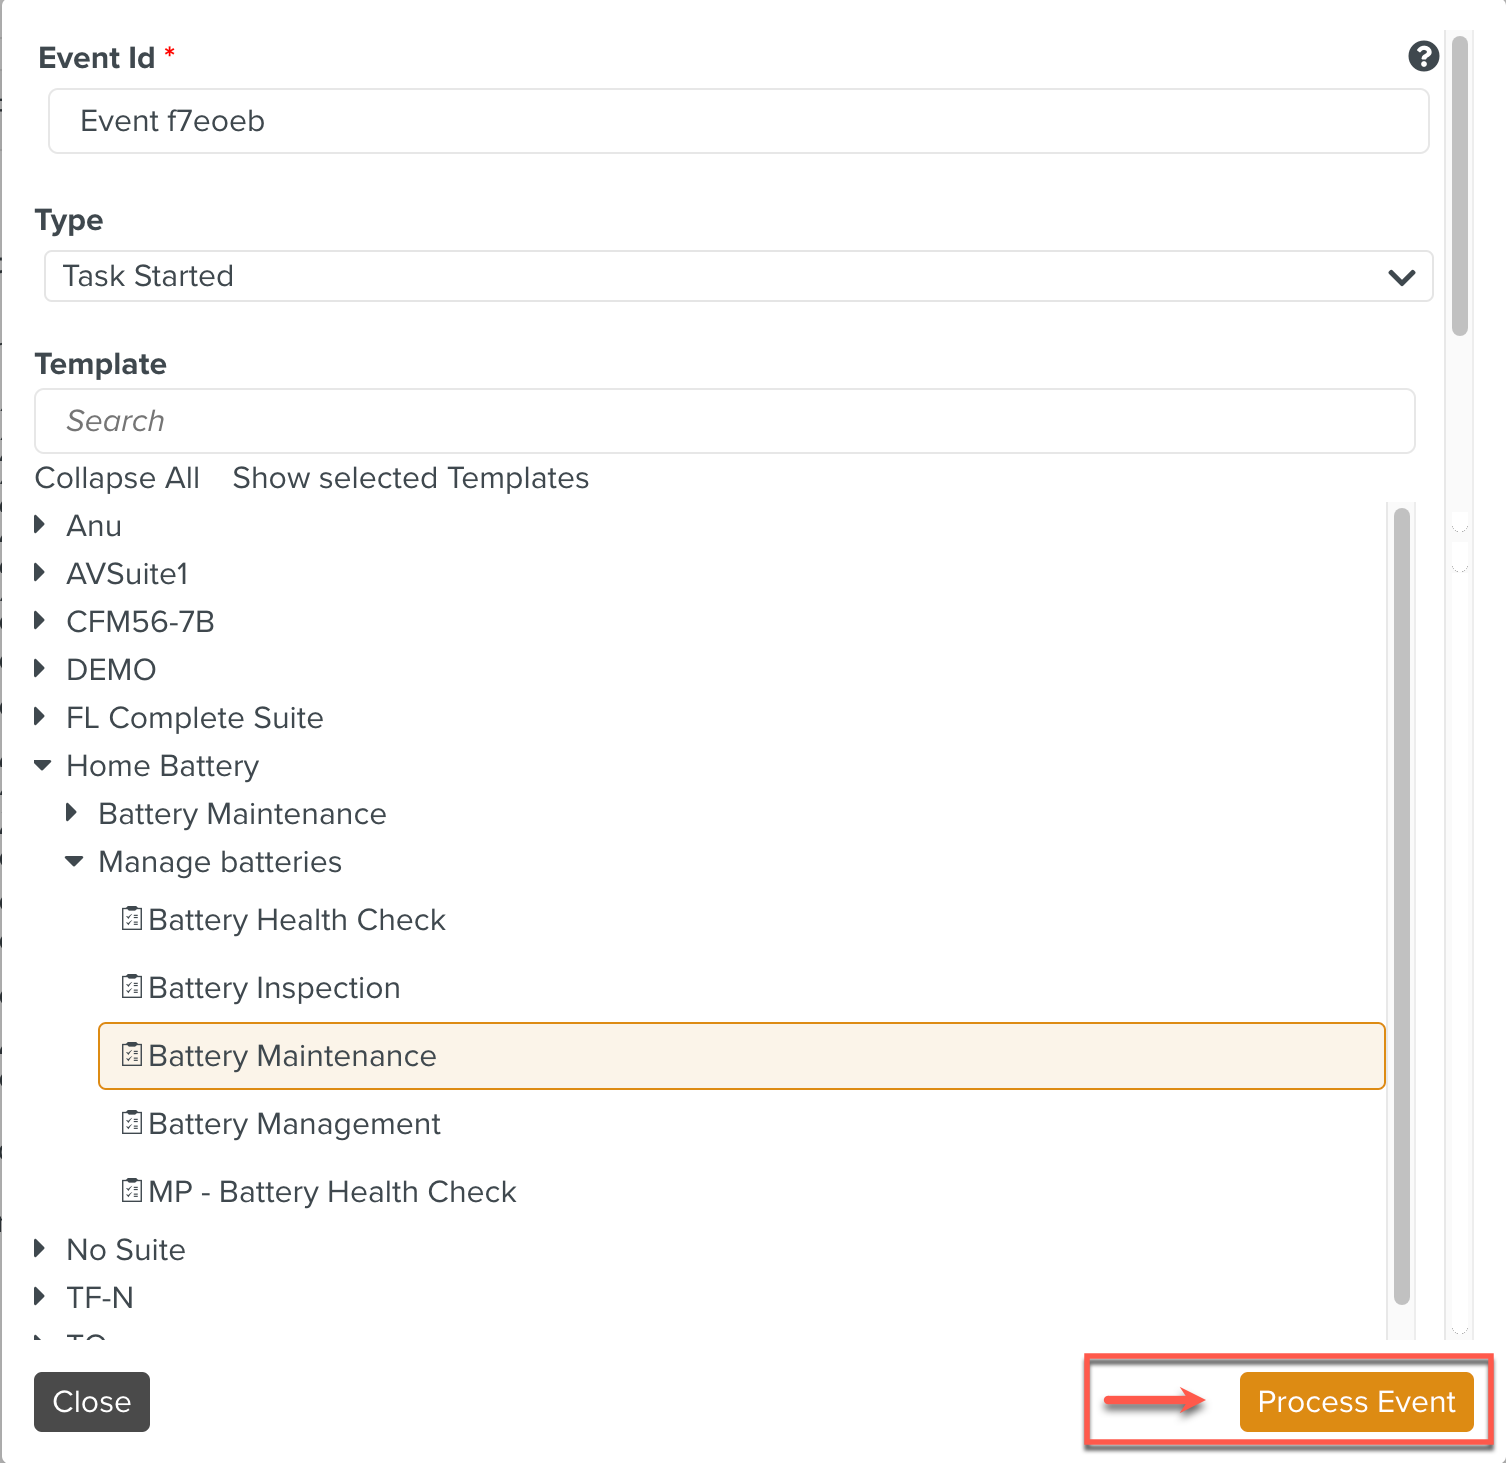Viewport: 1506px width, 1463px height.
Task: Click the Battery Health Check template icon
Action: tap(131, 918)
